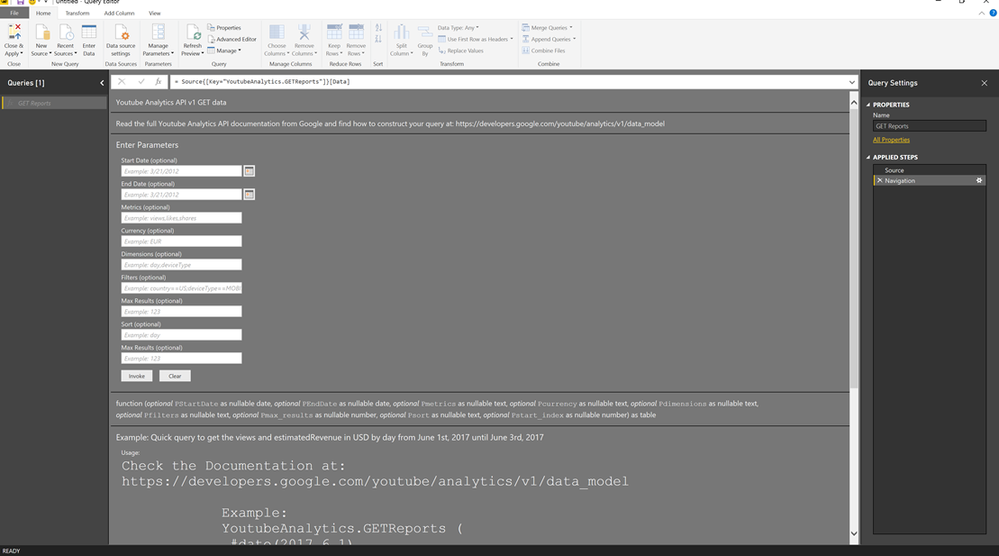Viewport: 999px width, 556px height.
Task: Switch to the Home tab
Action: point(43,13)
